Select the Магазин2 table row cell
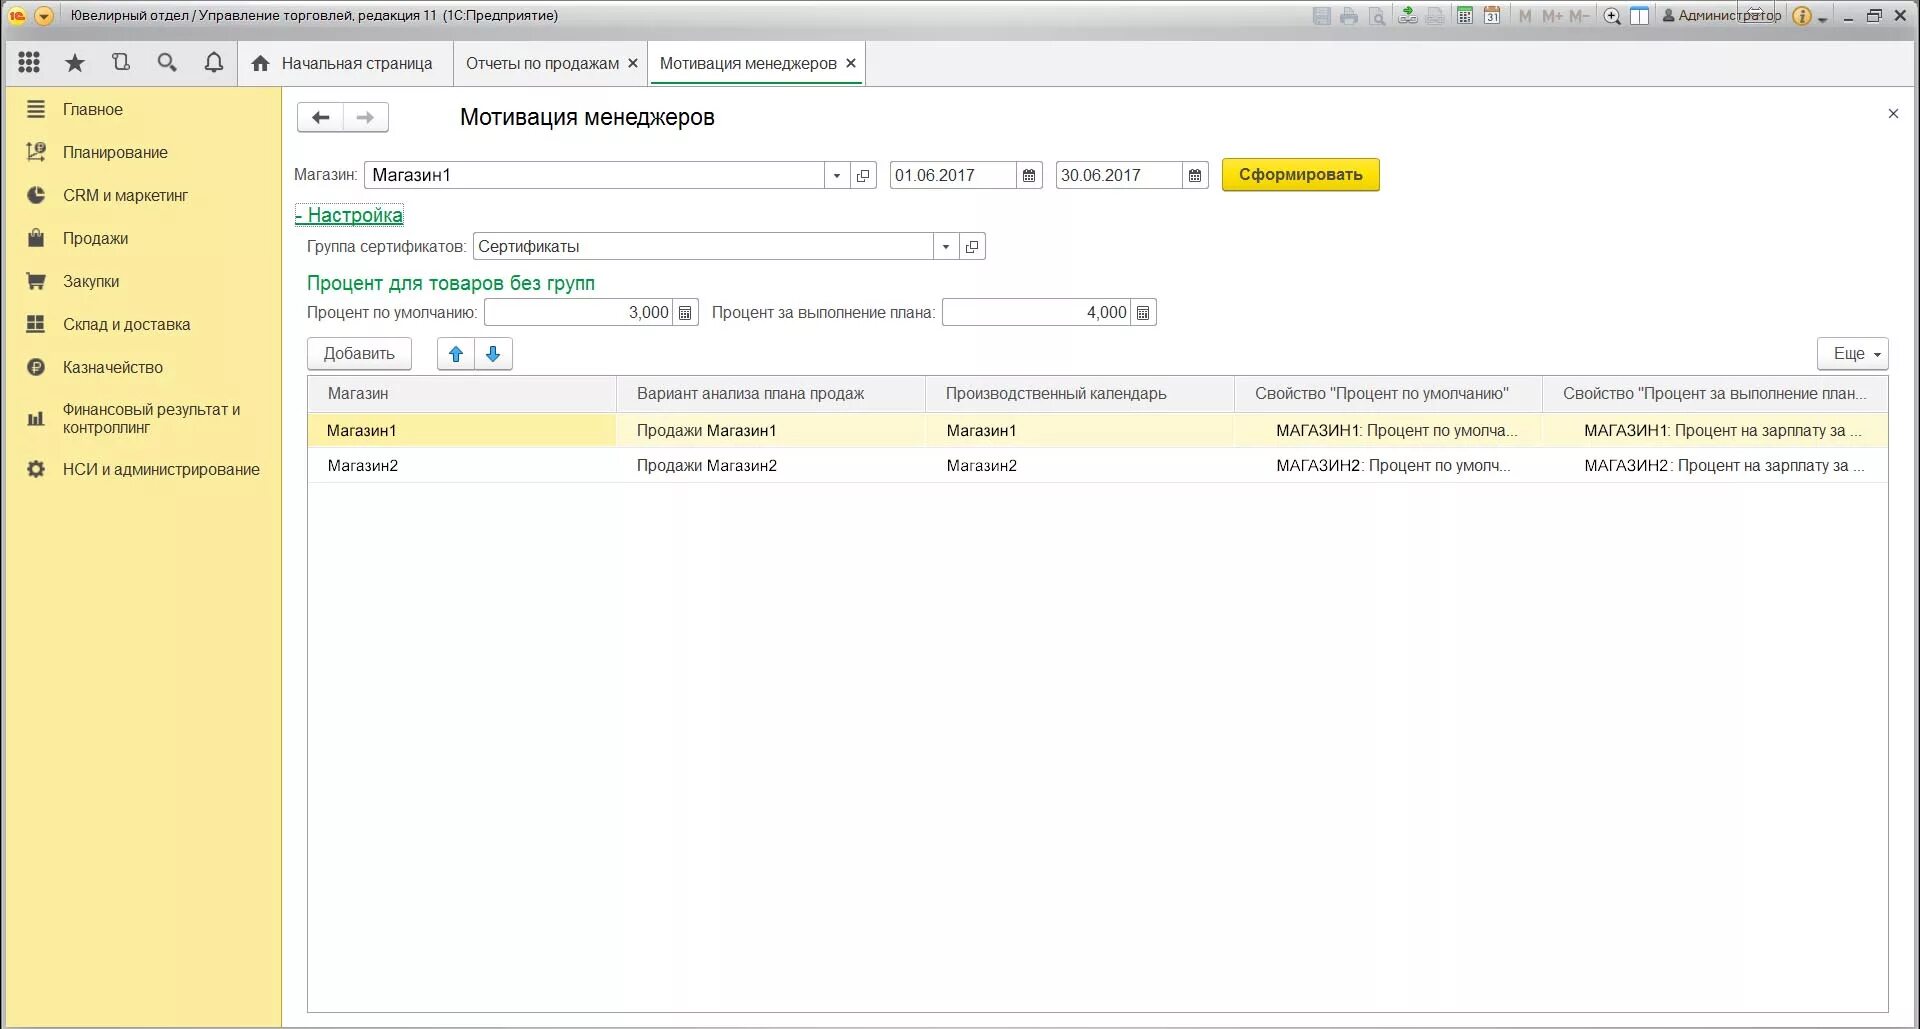This screenshot has height=1029, width=1920. pos(462,465)
